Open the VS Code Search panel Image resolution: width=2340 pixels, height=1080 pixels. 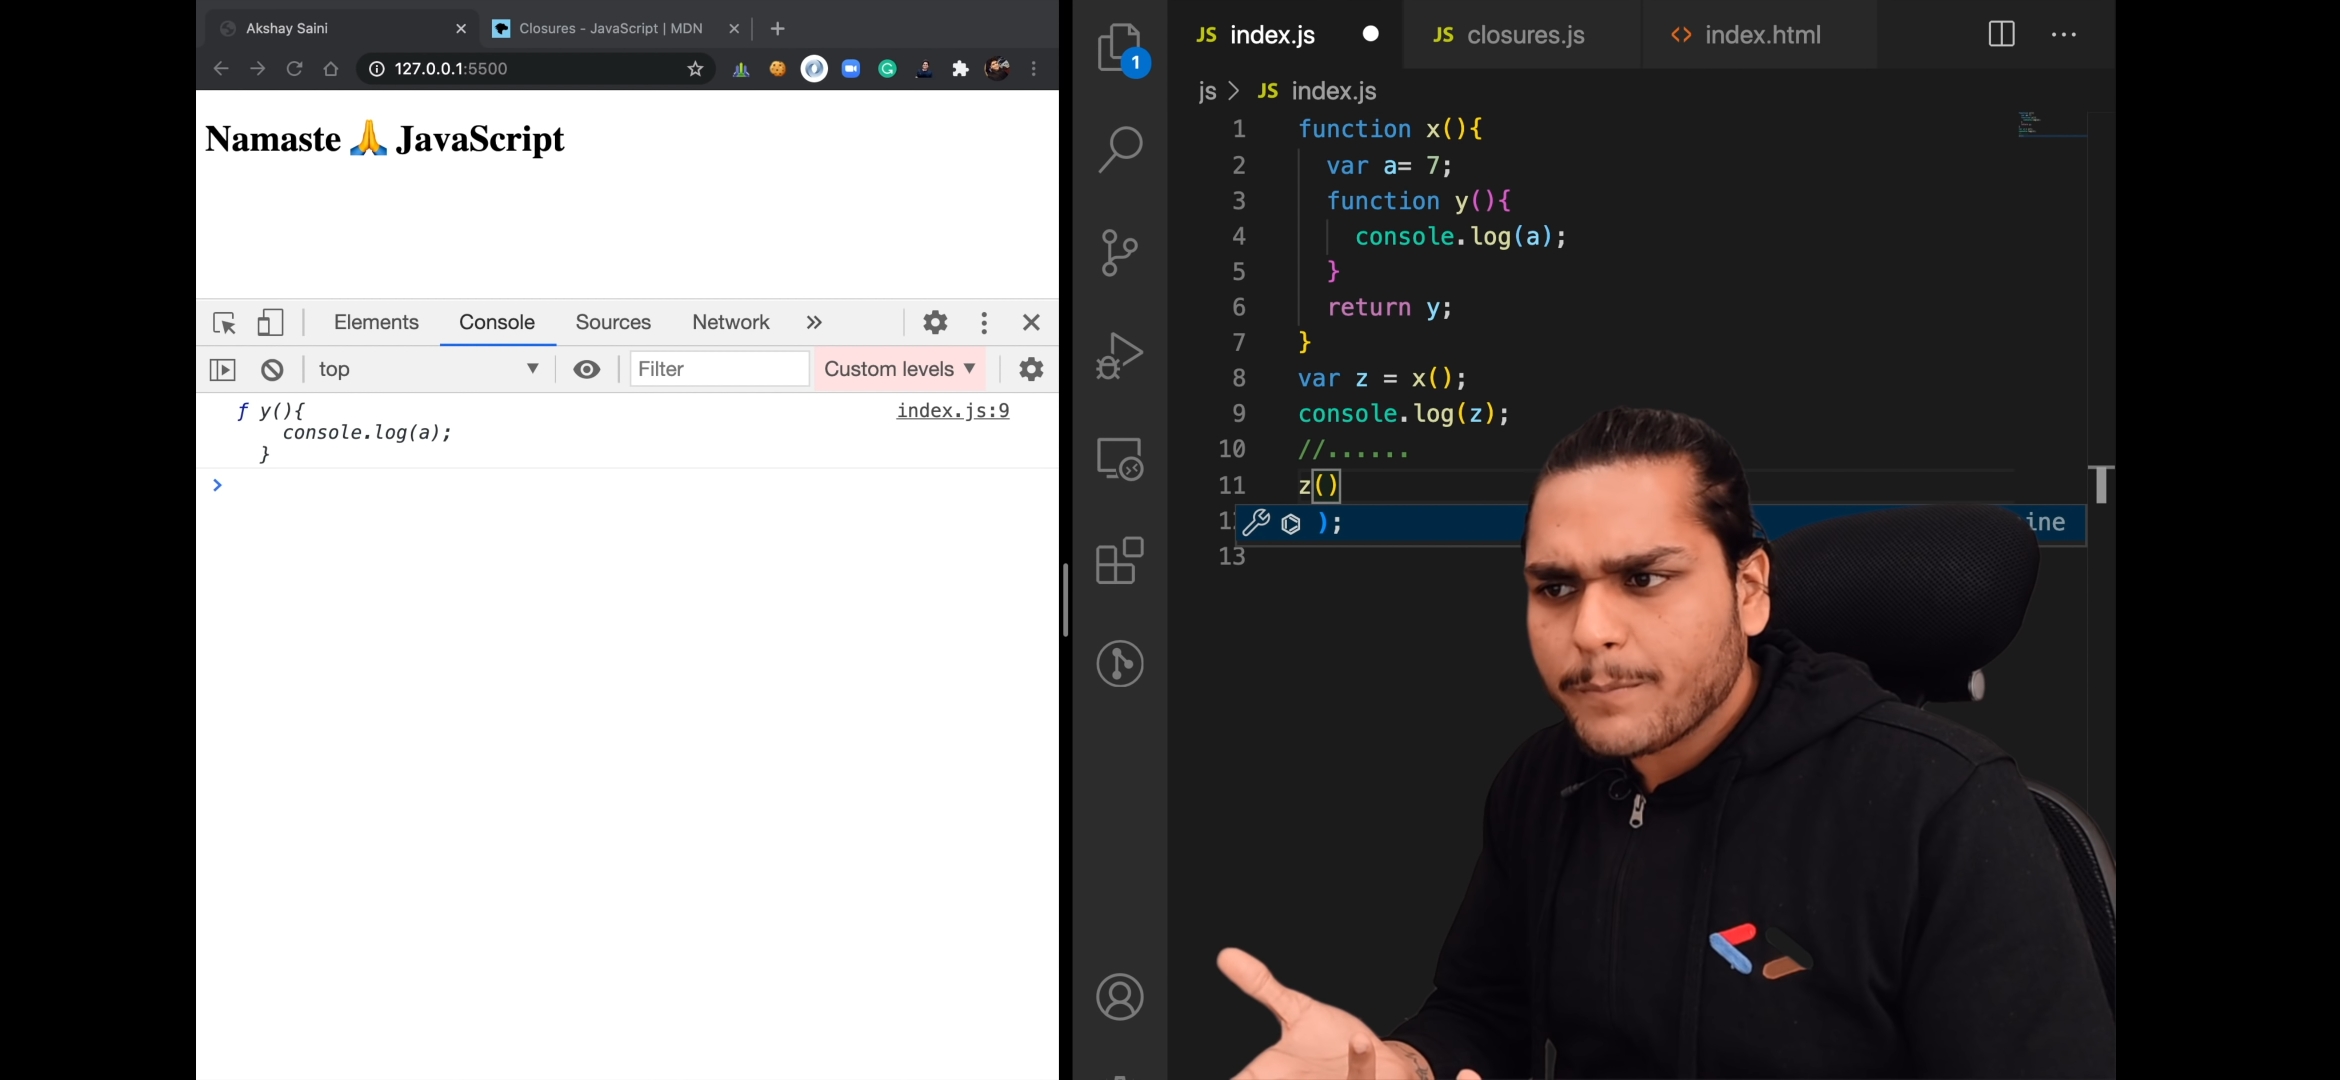coord(1119,150)
